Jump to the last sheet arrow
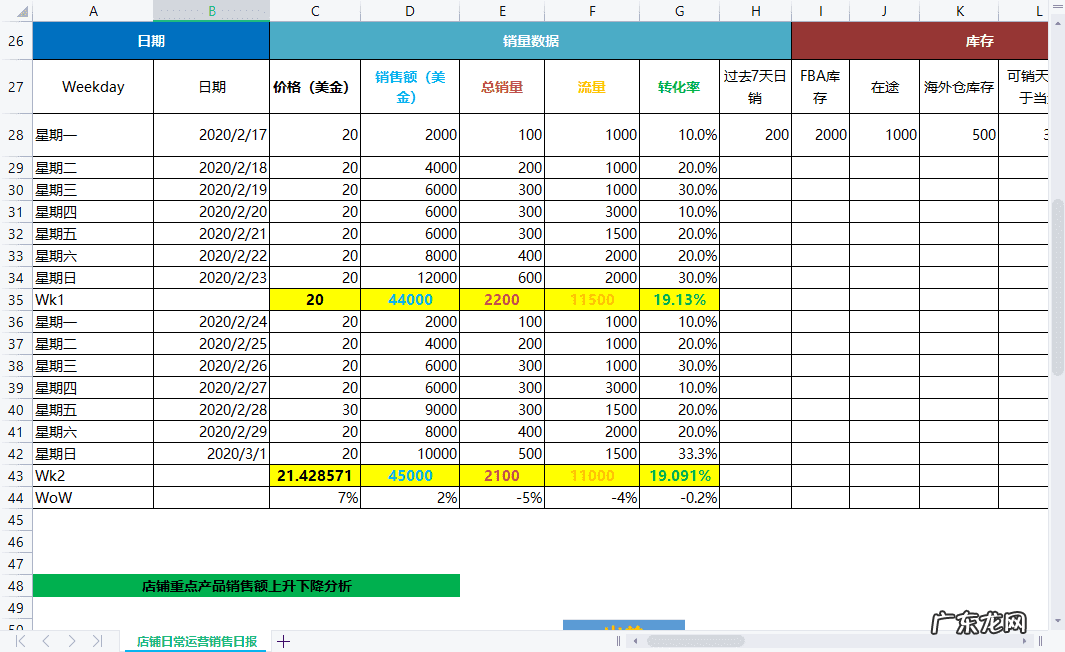 pos(97,641)
